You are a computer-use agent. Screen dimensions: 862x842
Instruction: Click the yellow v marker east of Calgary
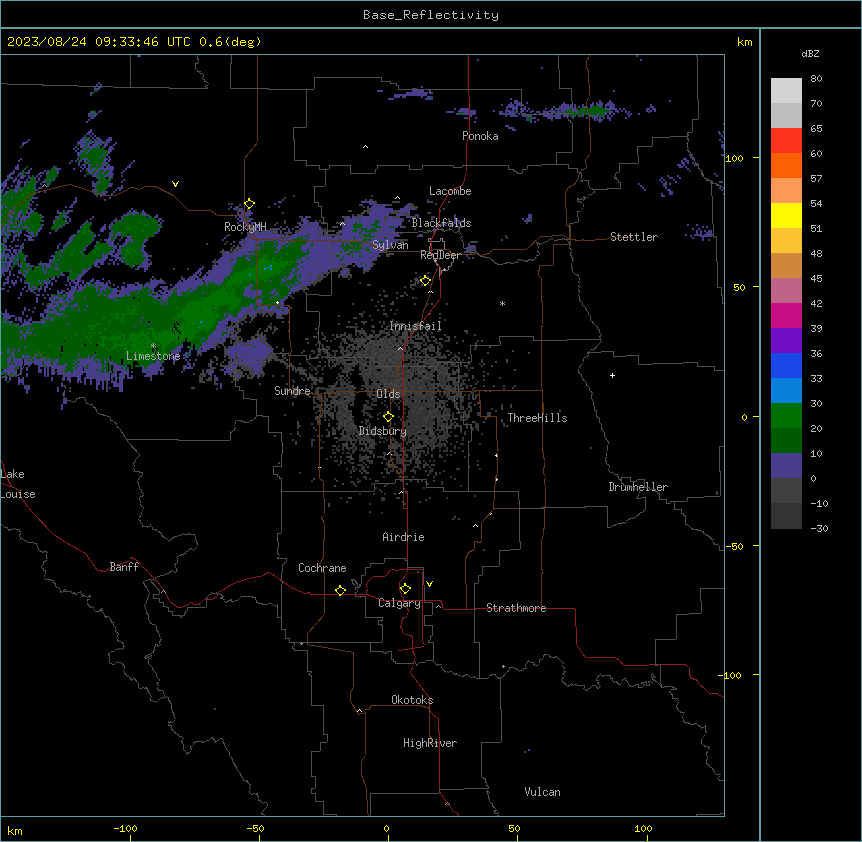click(x=429, y=584)
